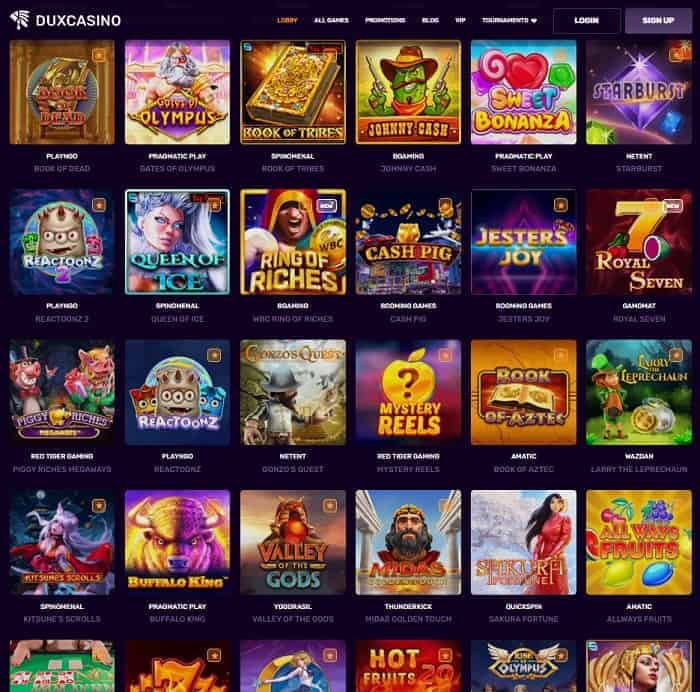Toggle favorite star on Jesters Joy tile
This screenshot has width=700, height=692.
[x=561, y=204]
